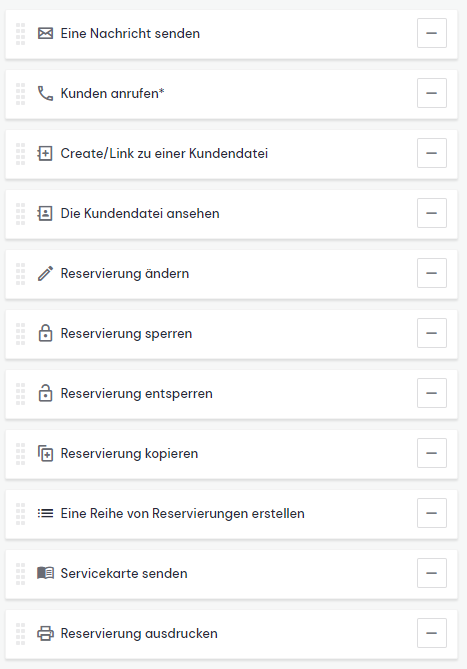Click the pencil icon for Reservierung ändern

(45, 273)
